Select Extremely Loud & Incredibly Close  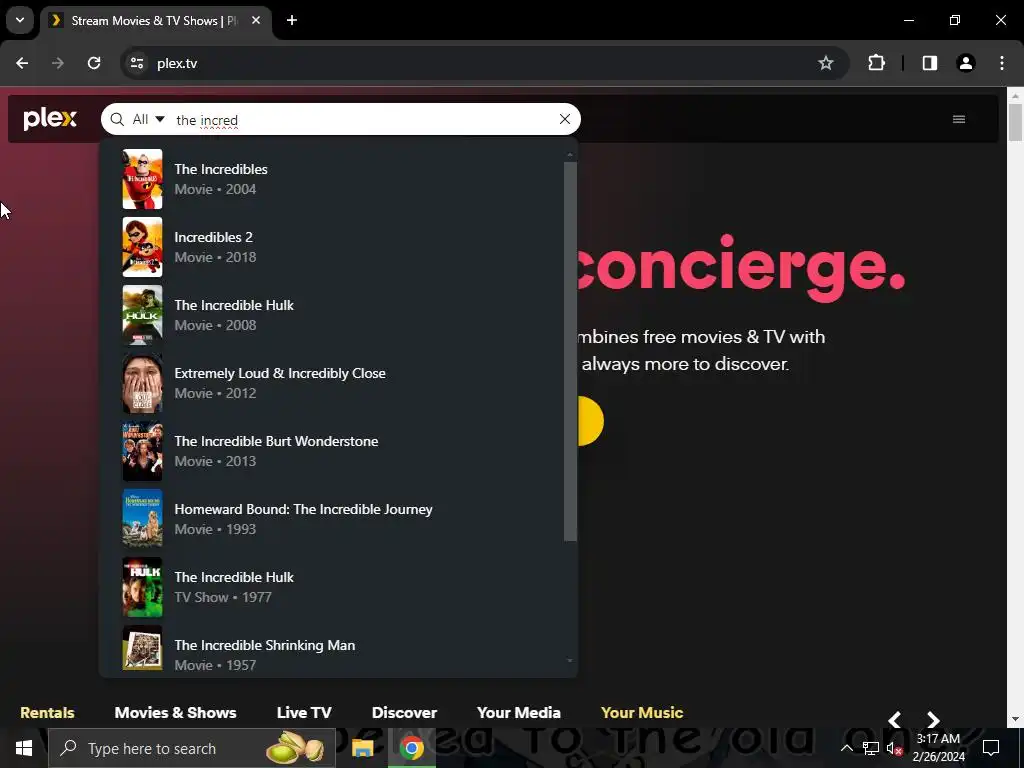pos(342,383)
